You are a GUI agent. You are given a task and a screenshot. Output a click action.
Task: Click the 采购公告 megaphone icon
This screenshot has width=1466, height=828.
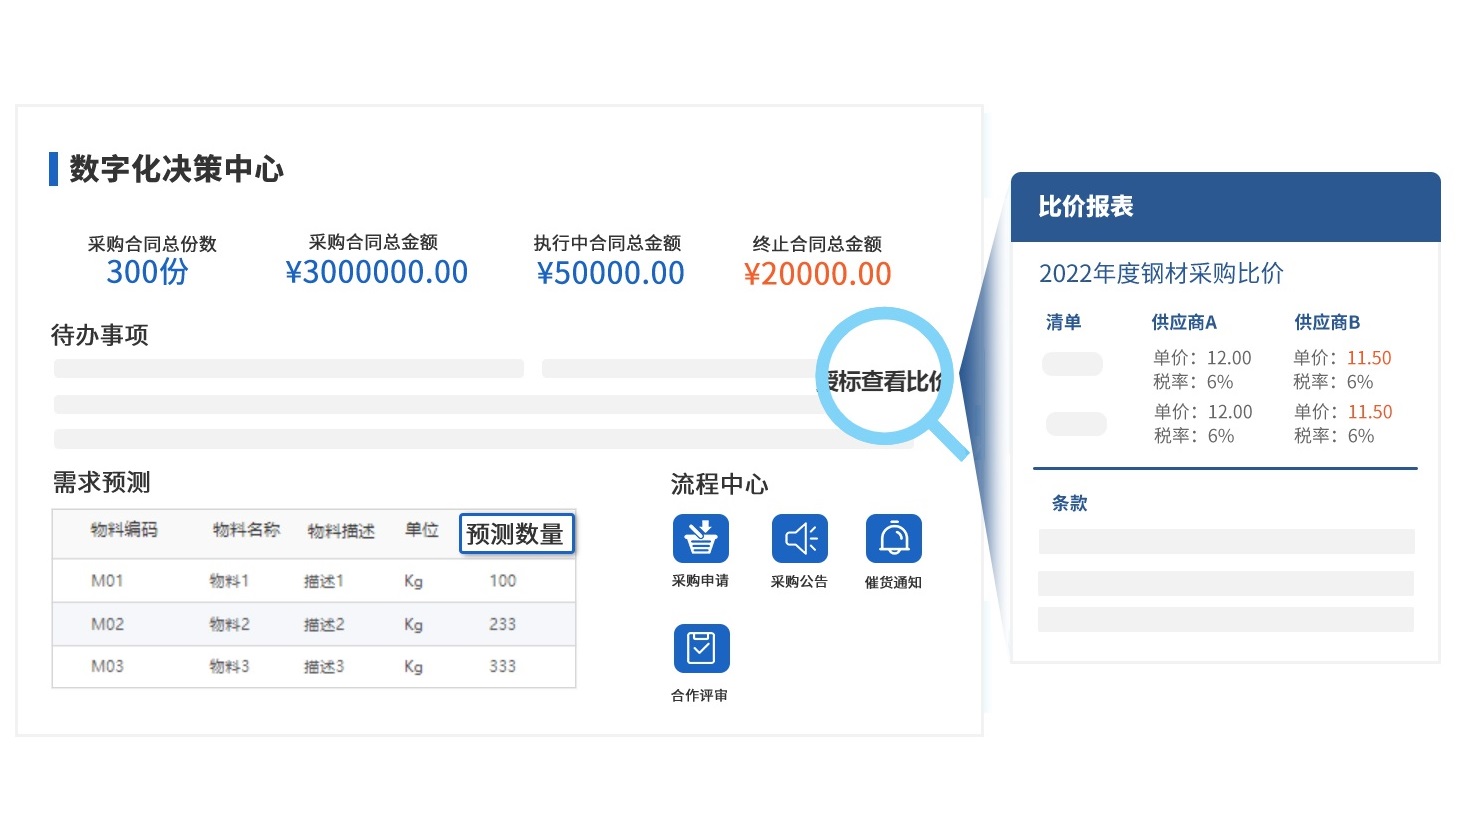(799, 539)
